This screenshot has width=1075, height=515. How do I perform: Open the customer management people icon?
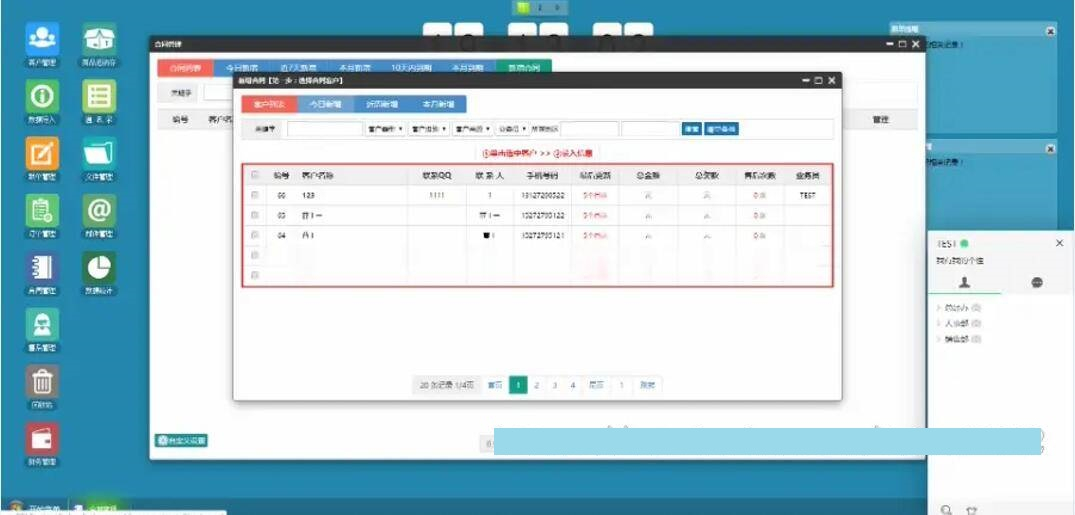pos(42,39)
